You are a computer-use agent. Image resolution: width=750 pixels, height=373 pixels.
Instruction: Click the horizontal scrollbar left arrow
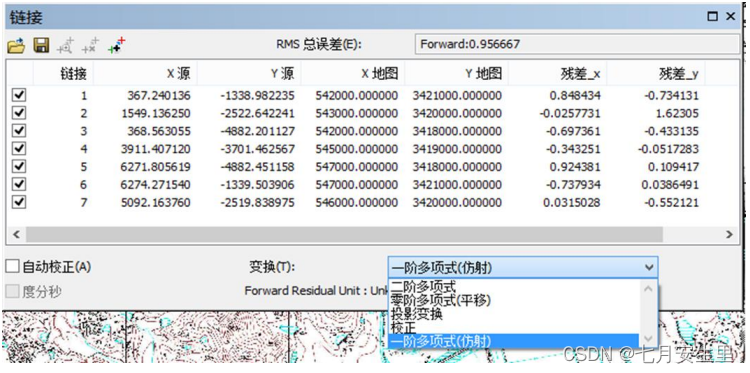coord(16,234)
